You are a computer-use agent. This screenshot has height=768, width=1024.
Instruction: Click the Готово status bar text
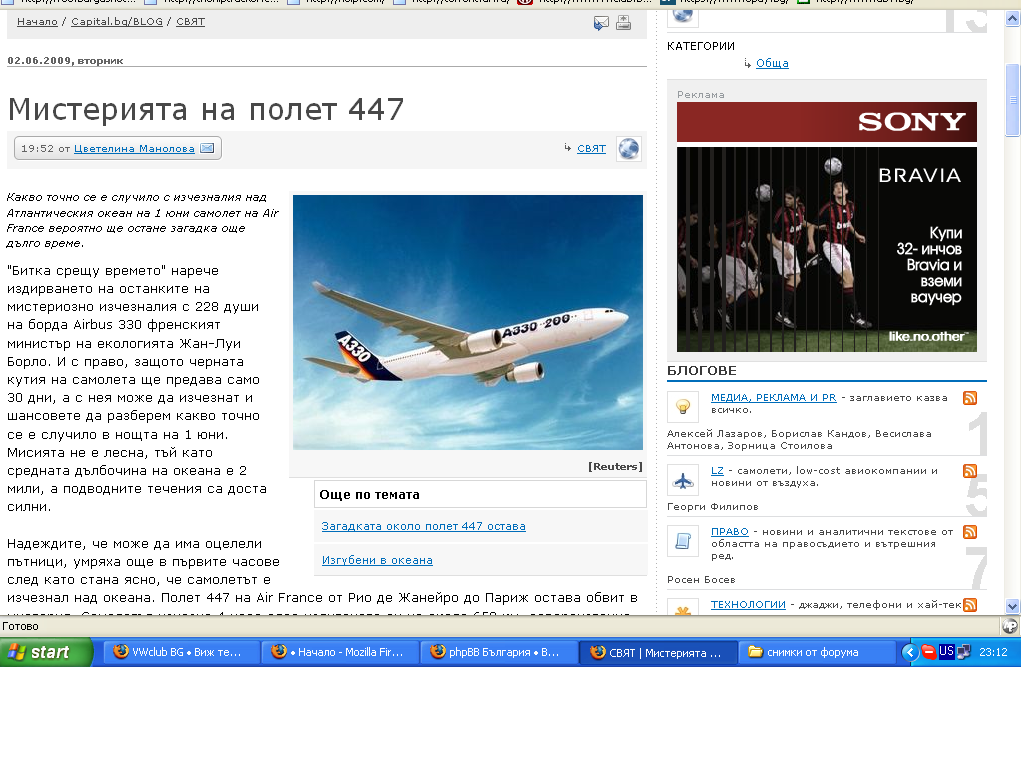[x=20, y=626]
